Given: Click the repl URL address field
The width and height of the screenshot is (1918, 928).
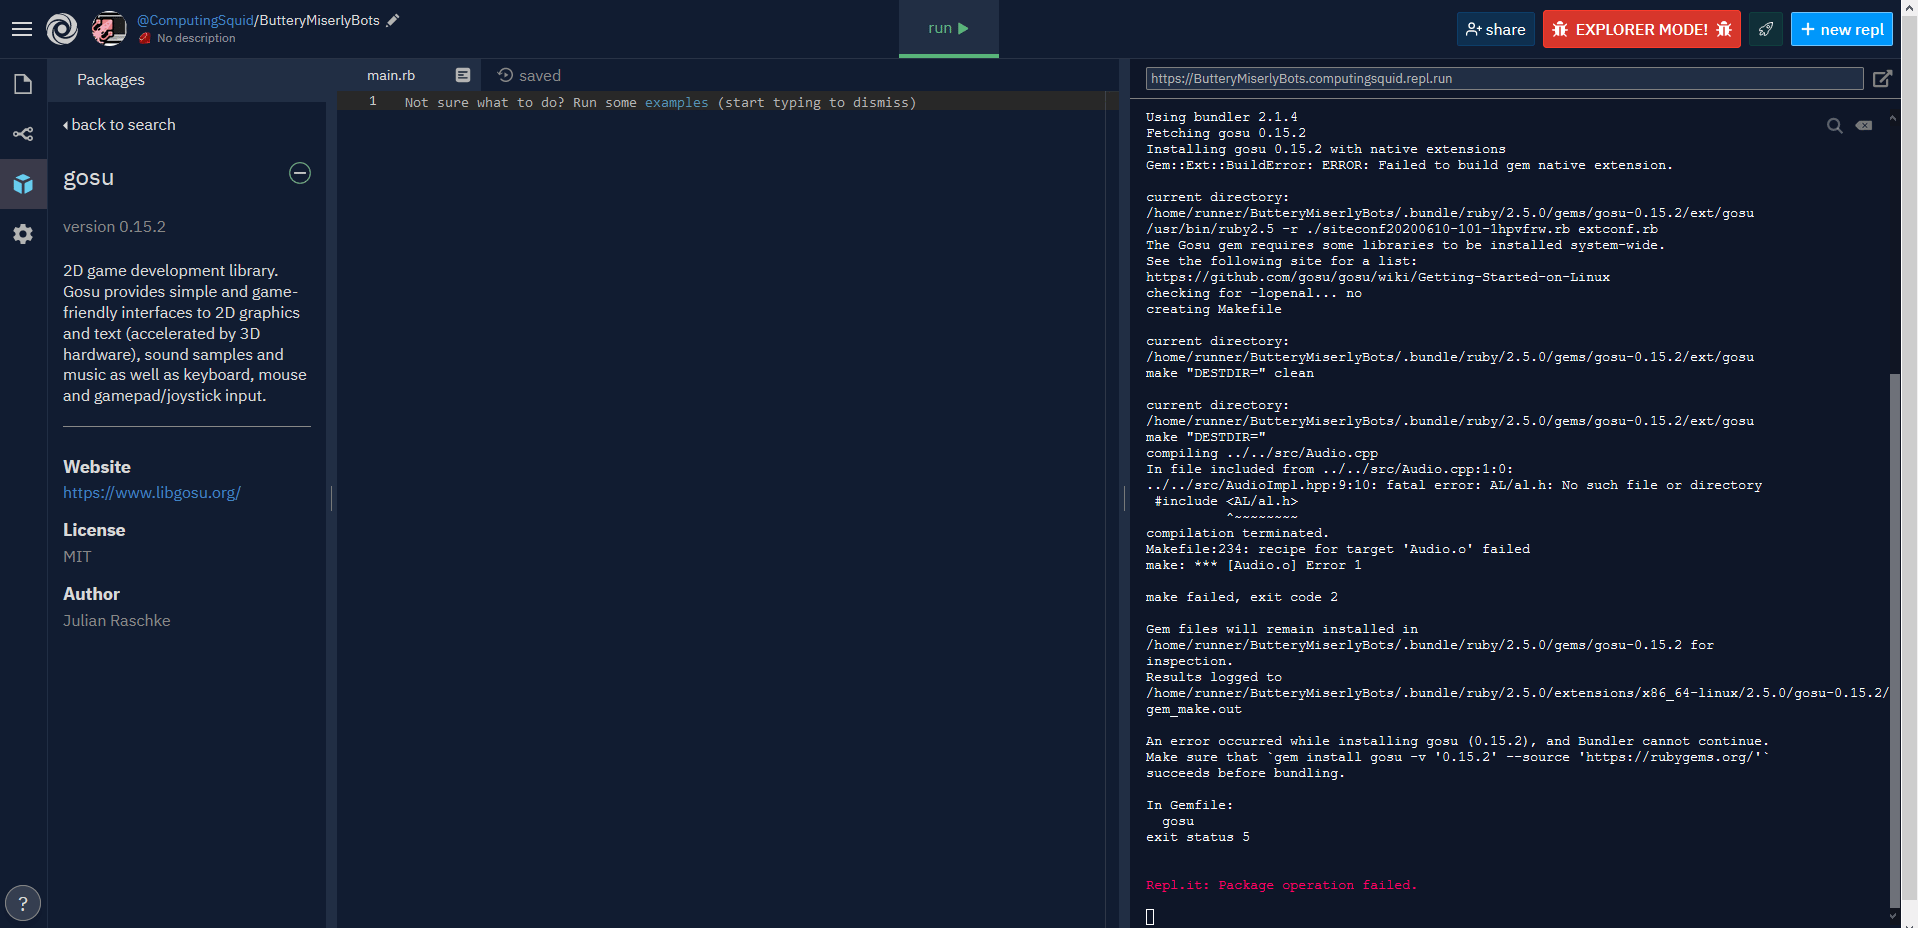Looking at the screenshot, I should pos(1504,78).
